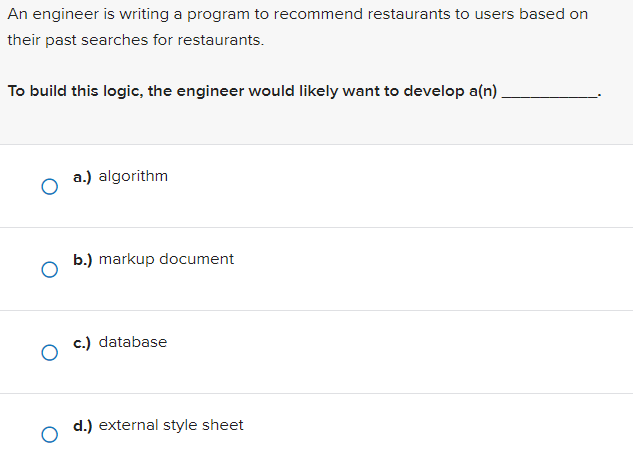Click the bold 'c.)' option letter
This screenshot has height=472, width=633.
click(83, 342)
